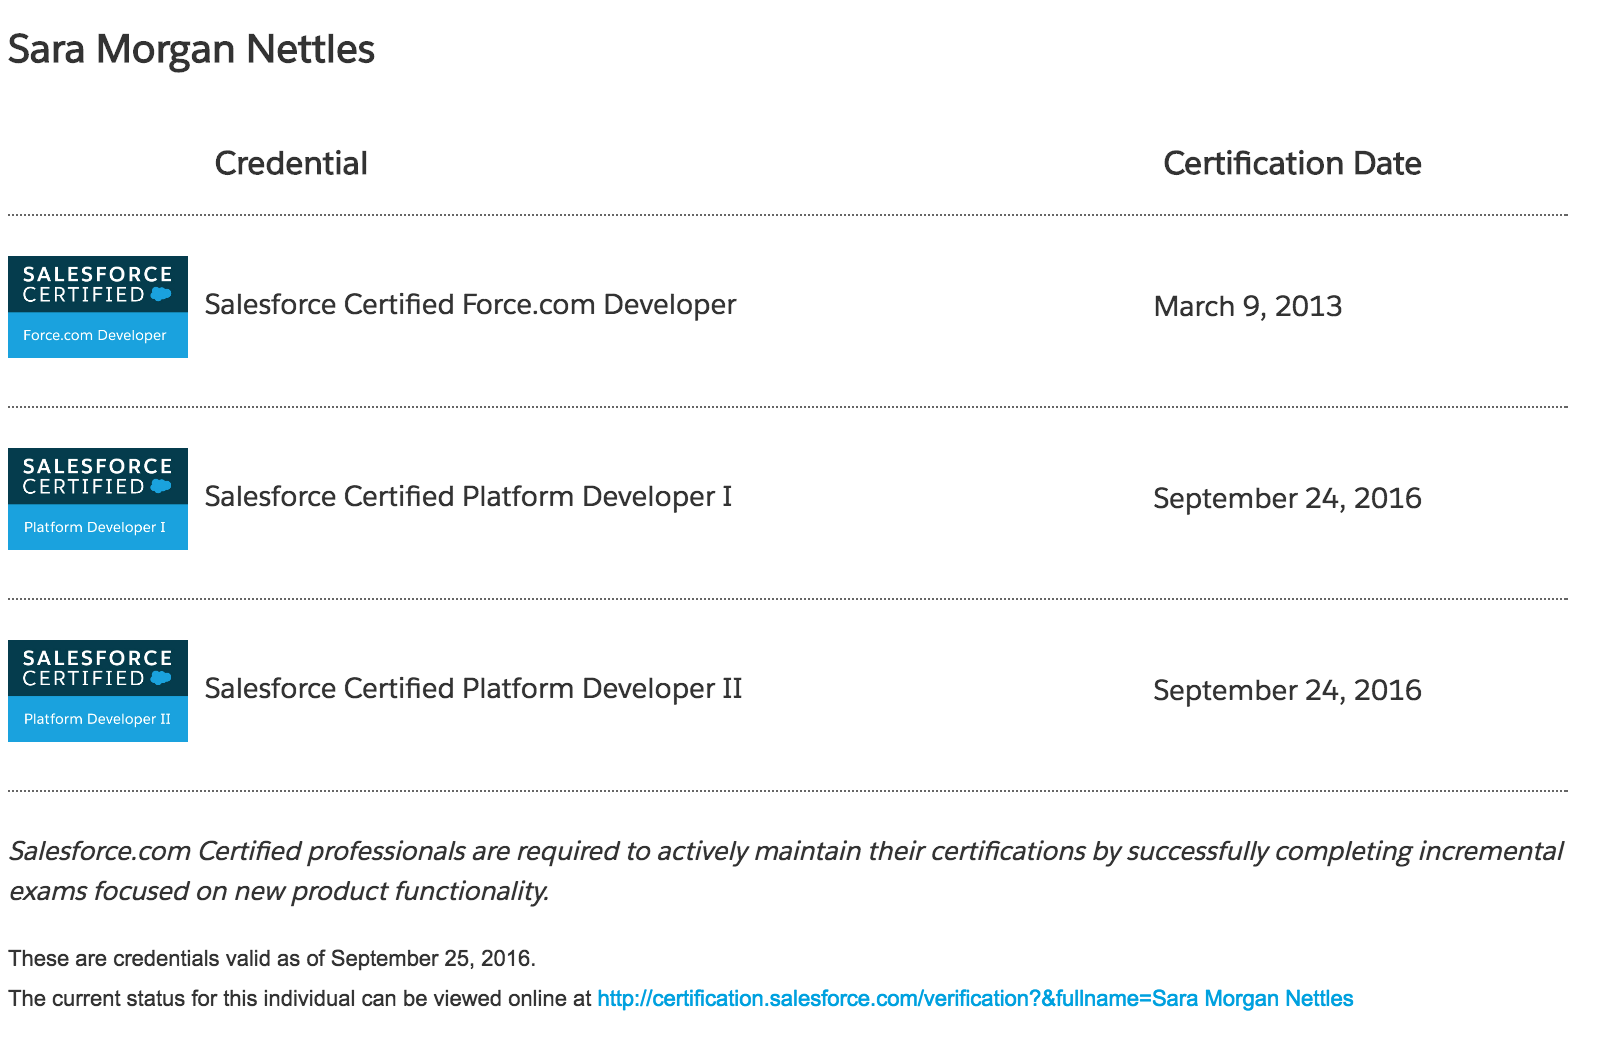Click the Platform Developer II row's September date
This screenshot has width=1614, height=1052.
tap(1287, 690)
